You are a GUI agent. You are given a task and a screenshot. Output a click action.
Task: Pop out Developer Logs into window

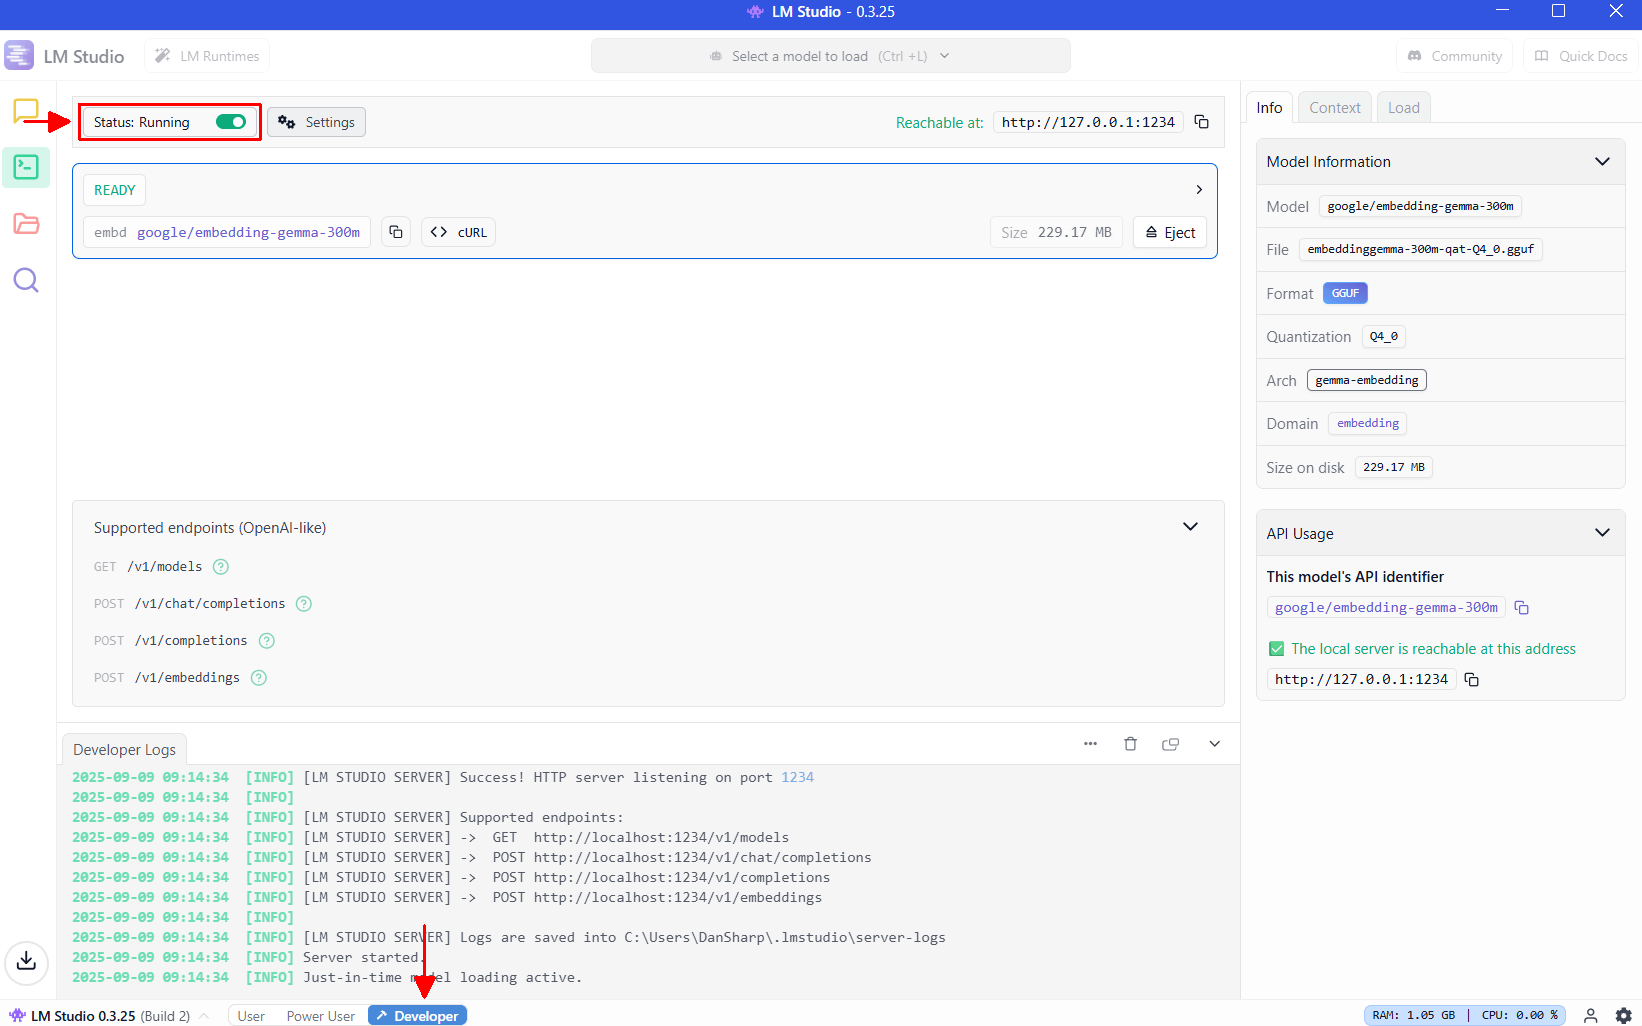(x=1171, y=744)
